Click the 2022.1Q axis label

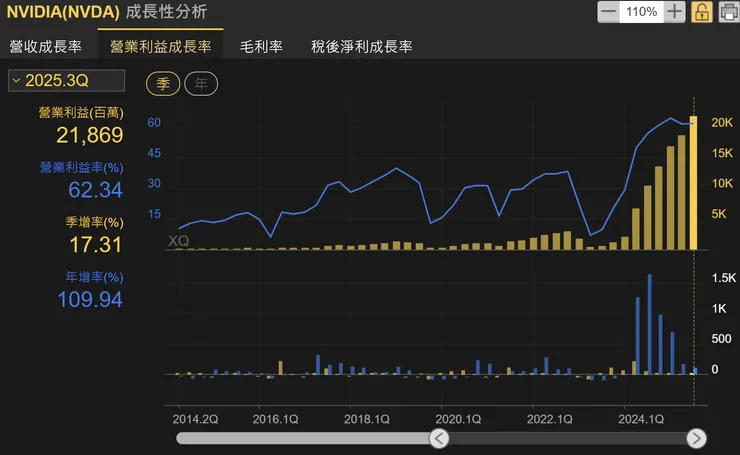pyautogui.click(x=549, y=419)
